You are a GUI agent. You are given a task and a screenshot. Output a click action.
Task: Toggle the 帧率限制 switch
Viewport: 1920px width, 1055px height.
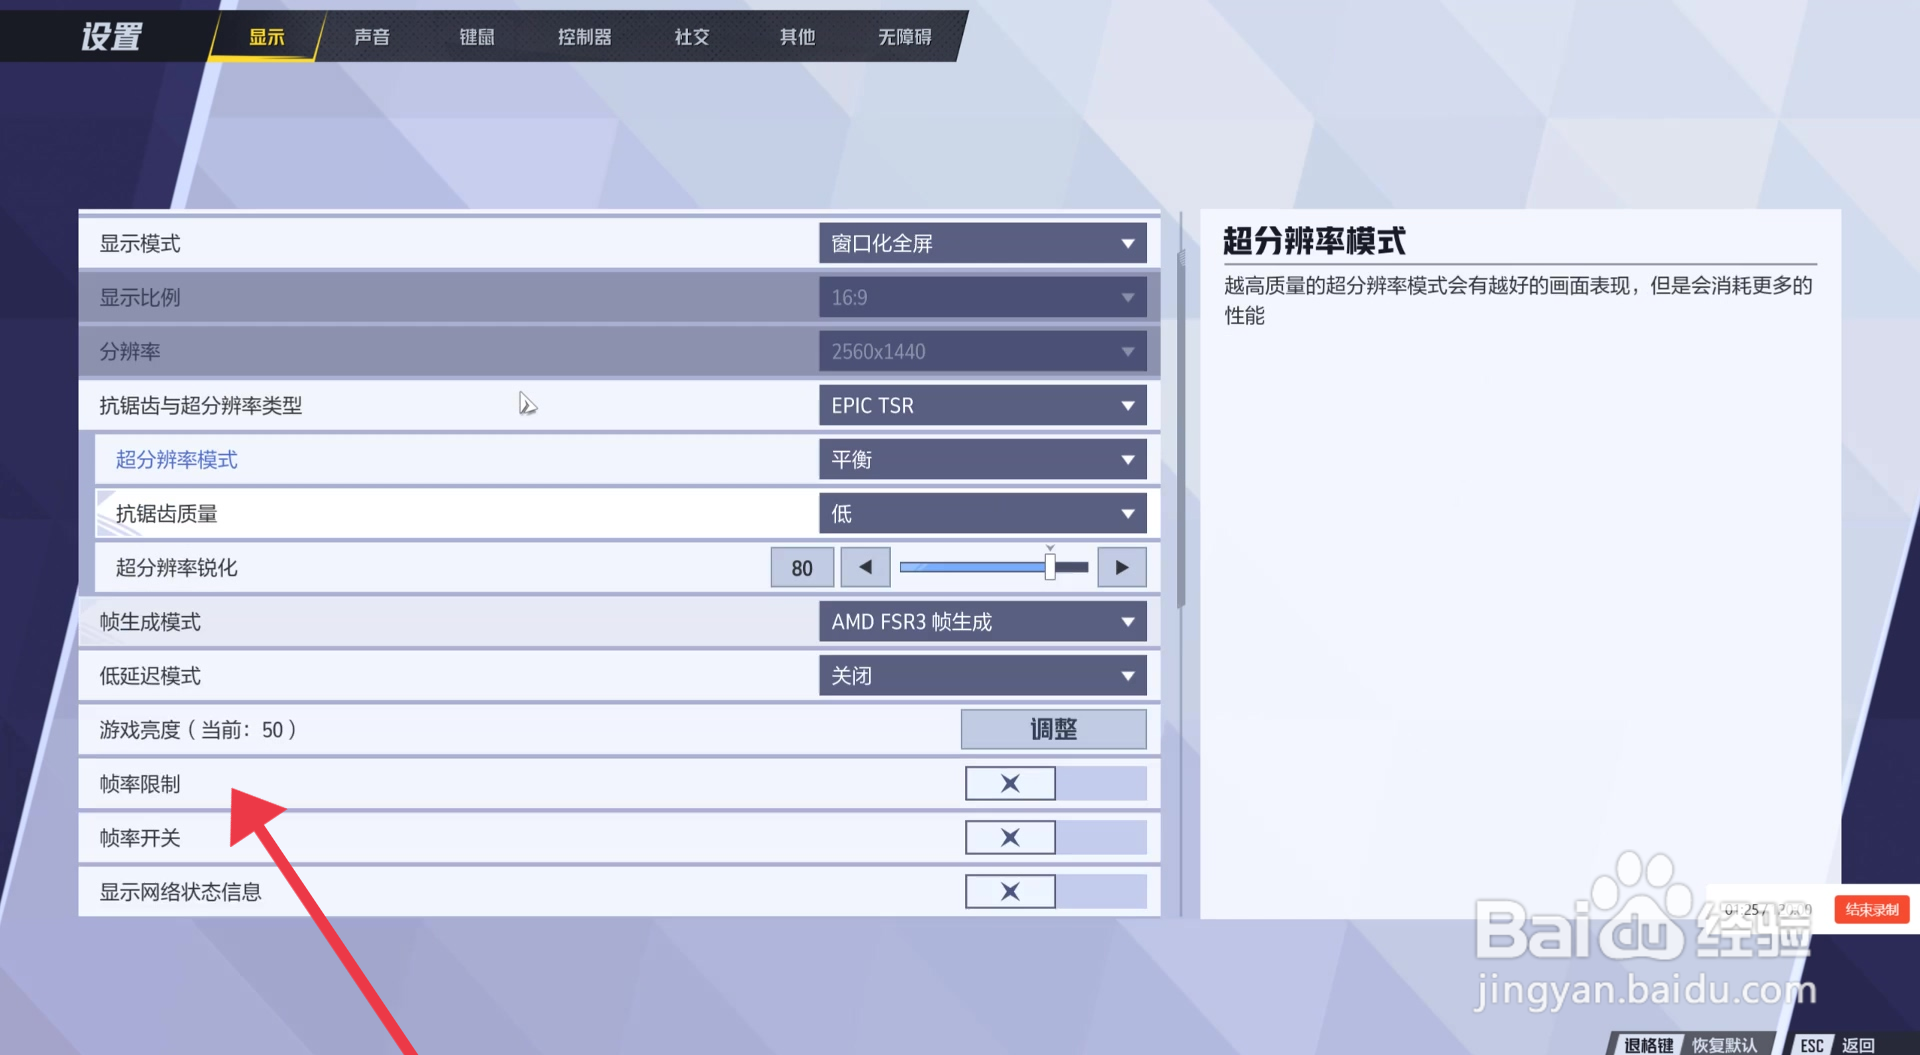pyautogui.click(x=1055, y=783)
